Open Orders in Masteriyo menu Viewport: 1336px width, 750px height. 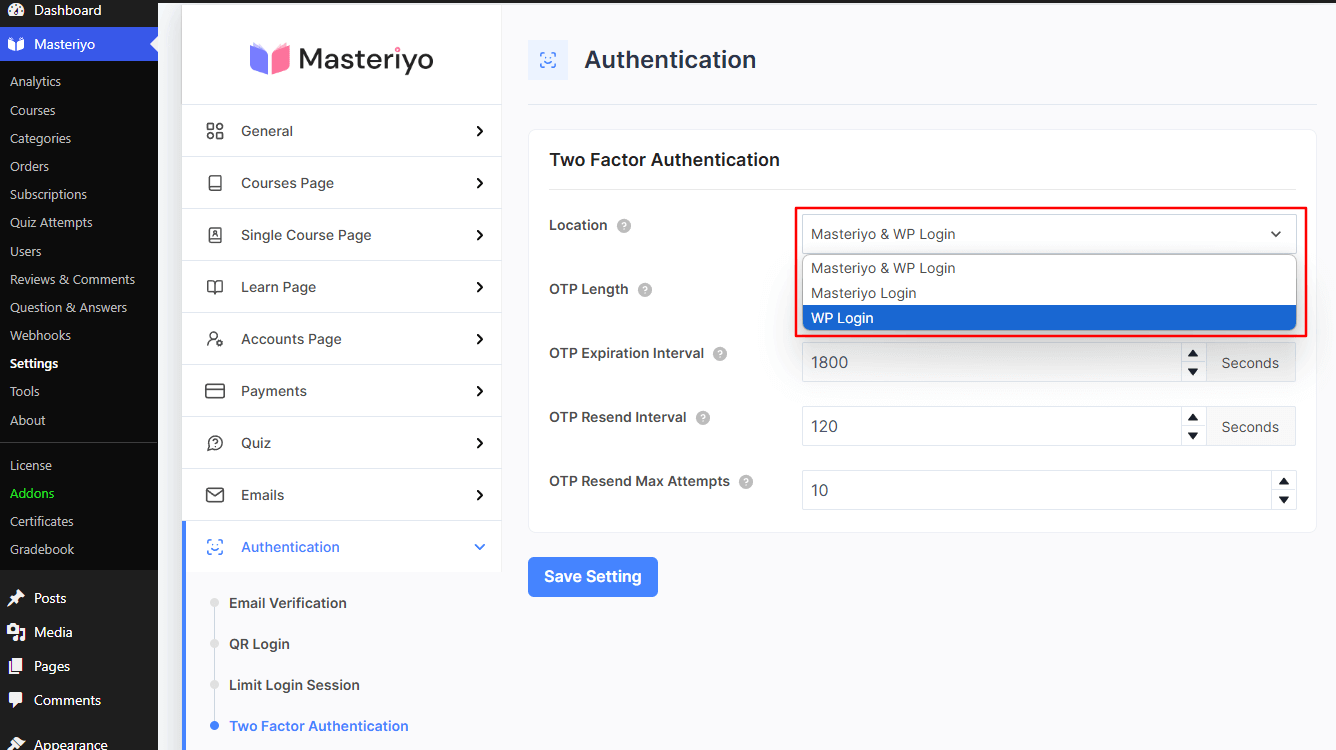pos(29,166)
